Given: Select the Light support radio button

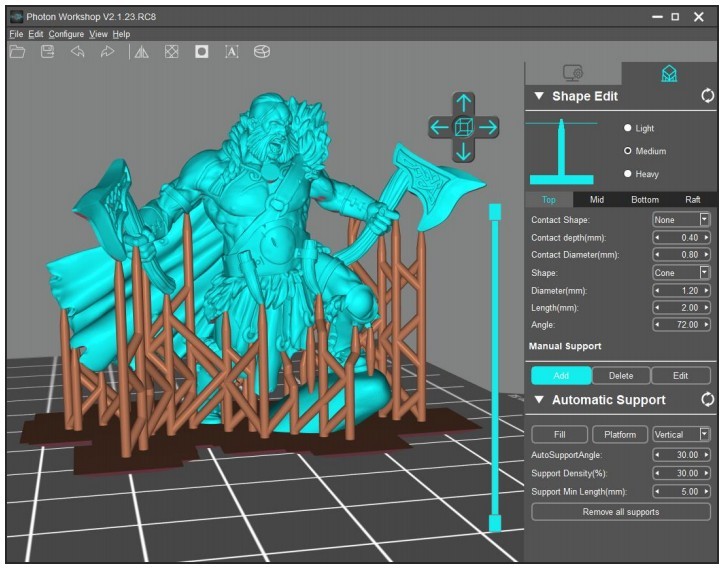Looking at the screenshot, I should 628,128.
